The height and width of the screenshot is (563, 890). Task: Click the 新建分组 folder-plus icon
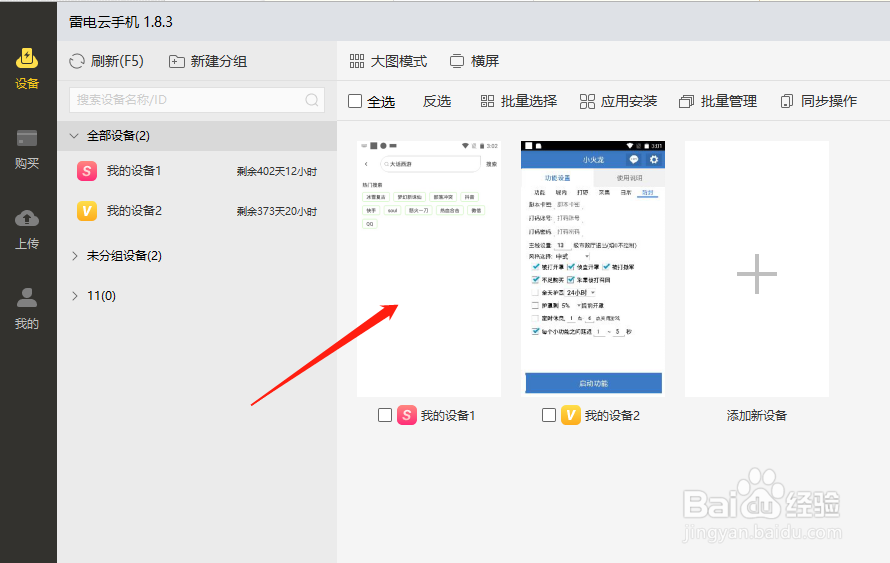[177, 61]
